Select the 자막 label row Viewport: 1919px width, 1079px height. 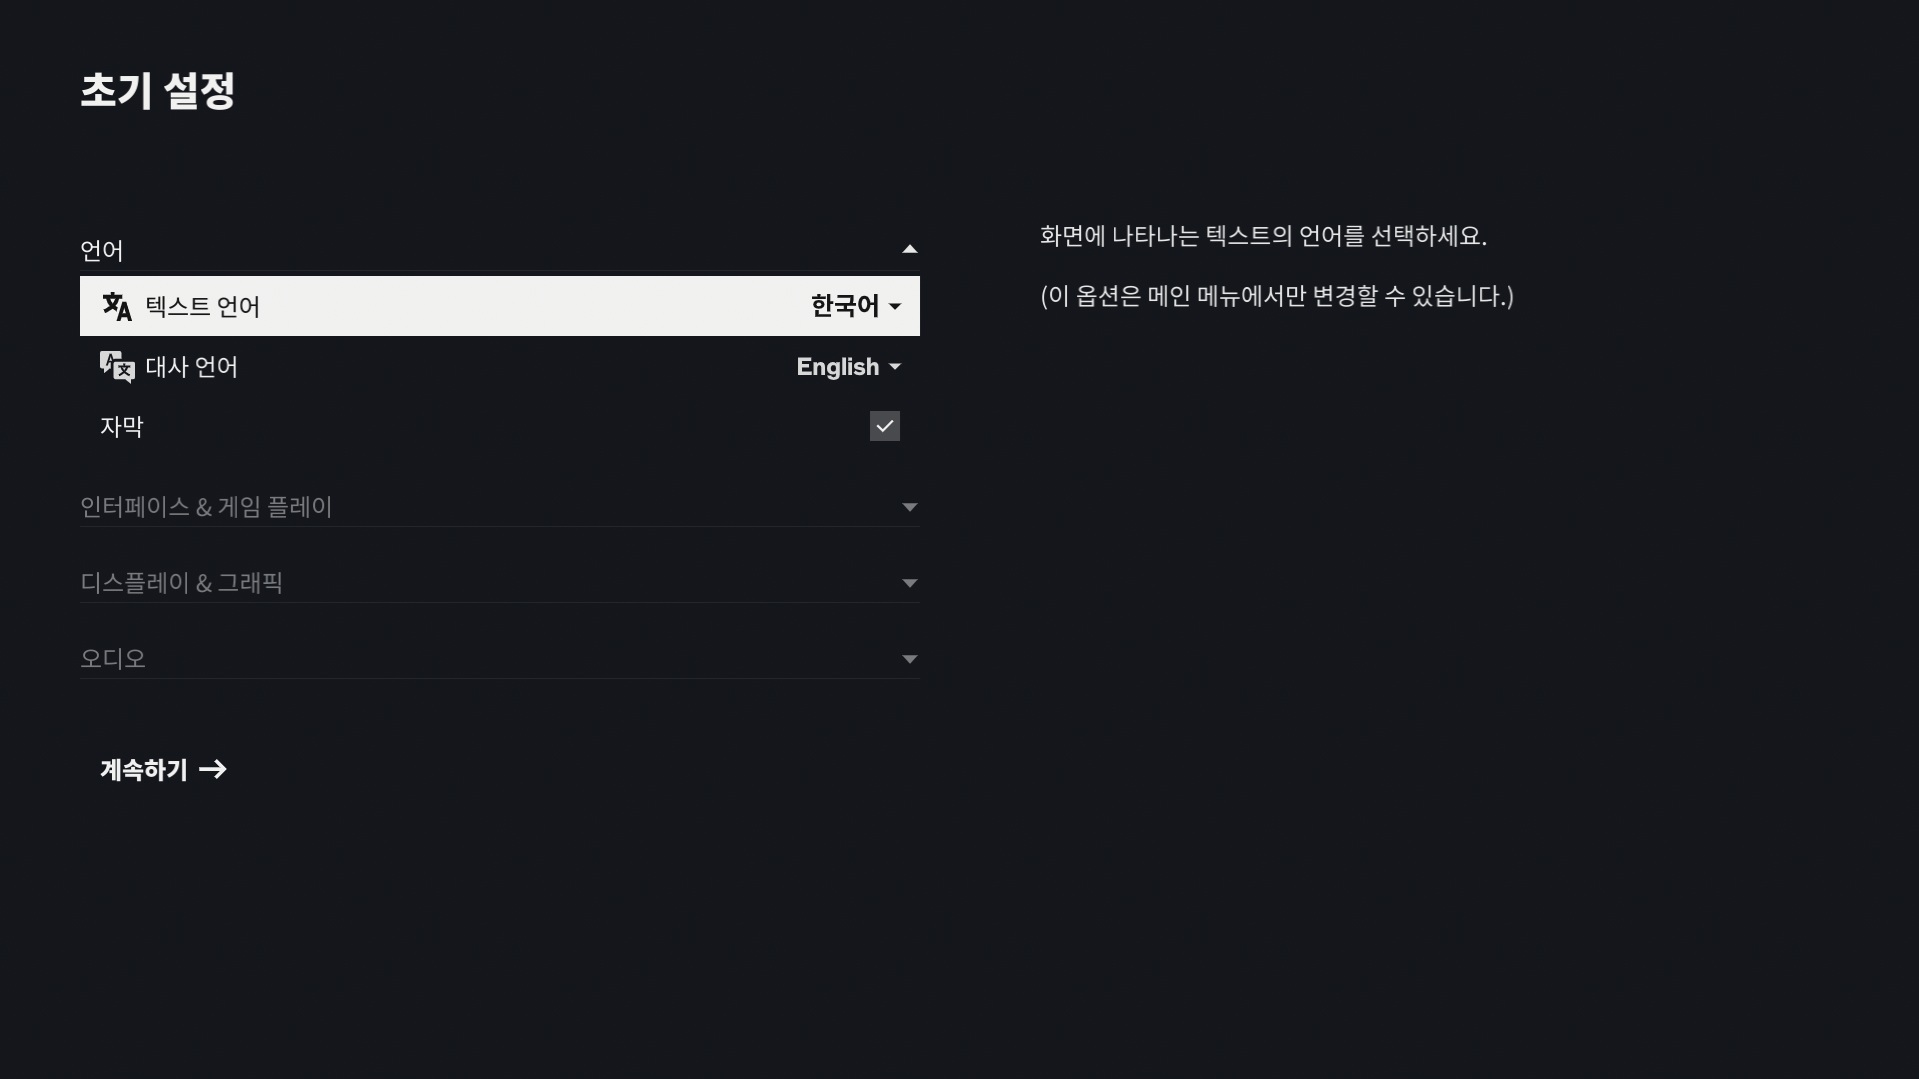500,427
